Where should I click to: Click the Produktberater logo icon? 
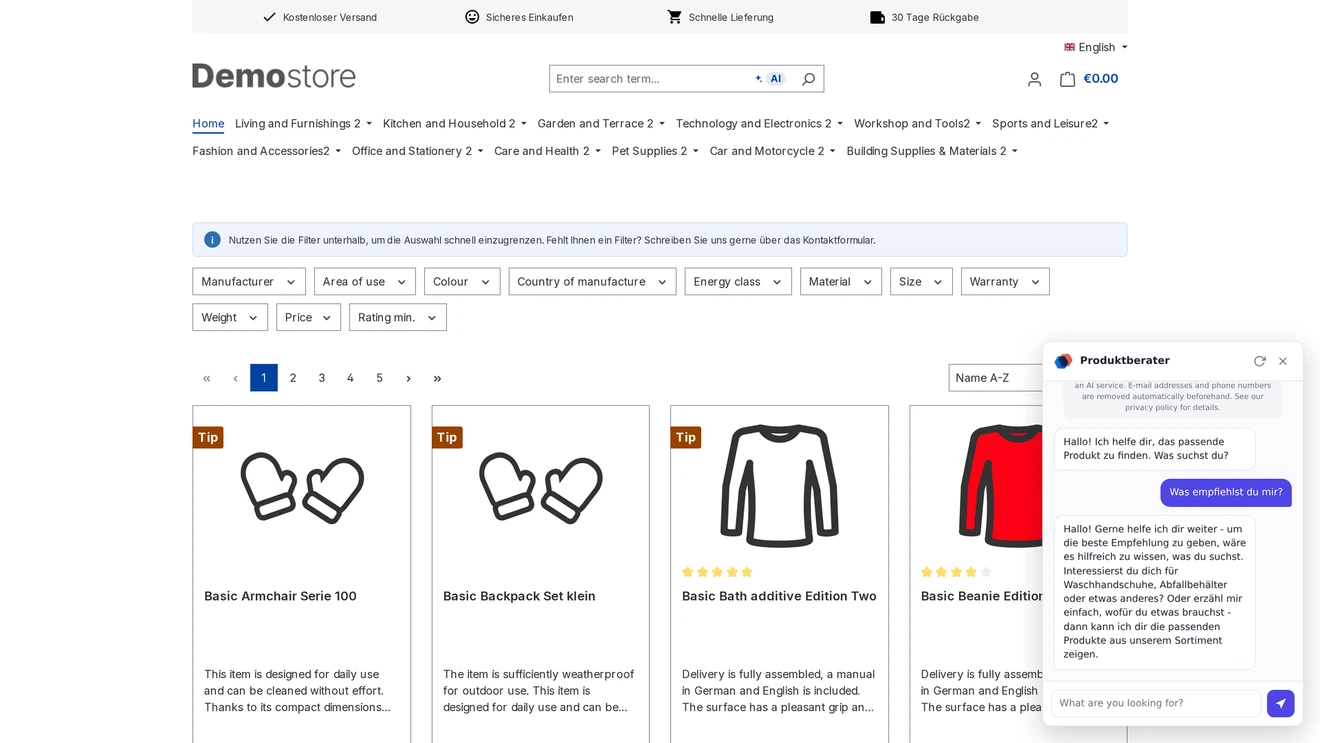1063,361
